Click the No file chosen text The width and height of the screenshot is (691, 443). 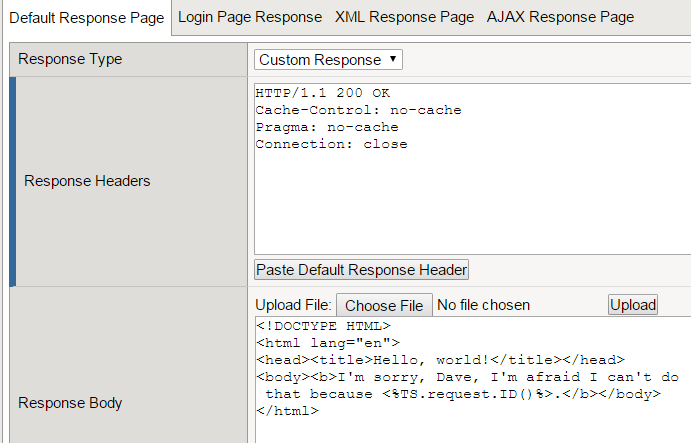click(x=484, y=305)
